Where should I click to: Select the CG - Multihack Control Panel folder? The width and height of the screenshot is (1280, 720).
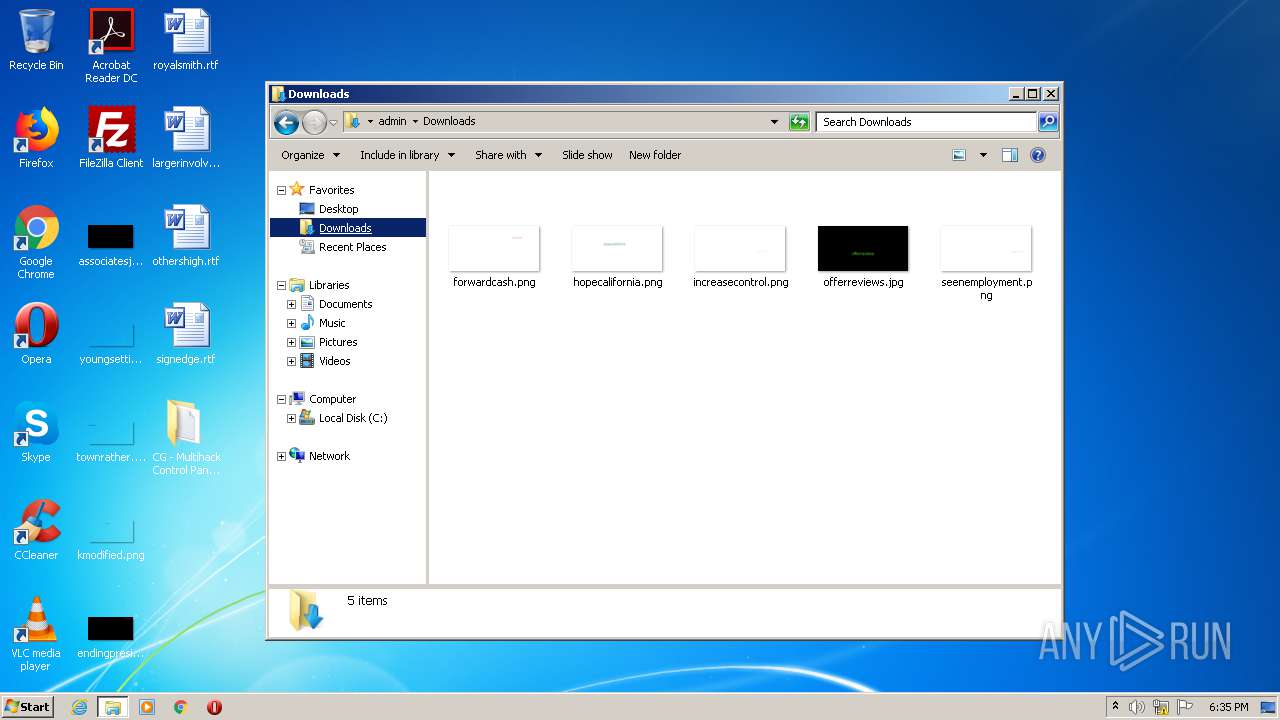click(186, 438)
